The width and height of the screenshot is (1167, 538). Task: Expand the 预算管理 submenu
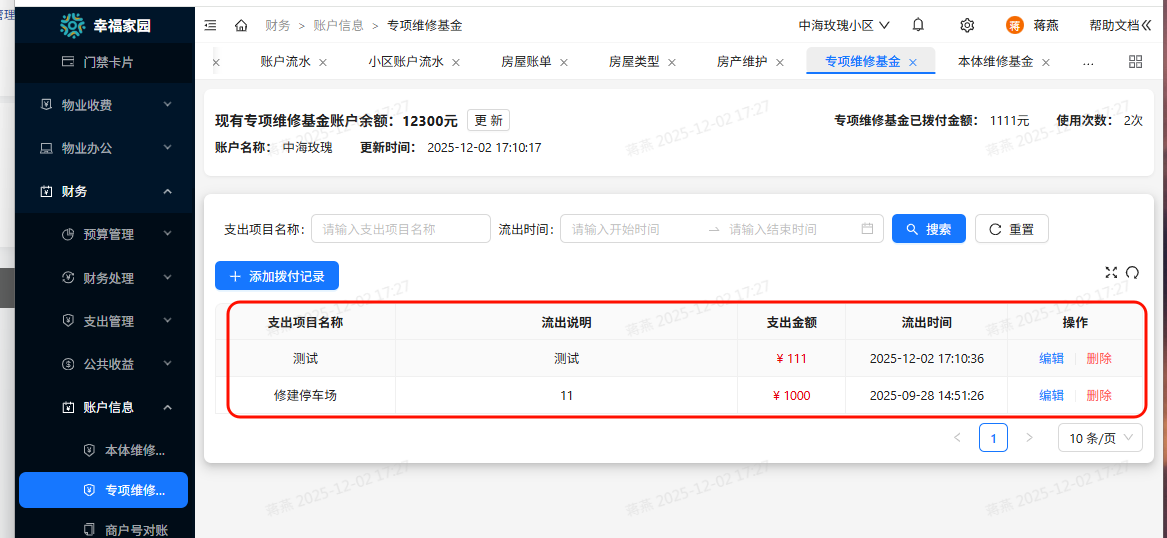tap(104, 234)
